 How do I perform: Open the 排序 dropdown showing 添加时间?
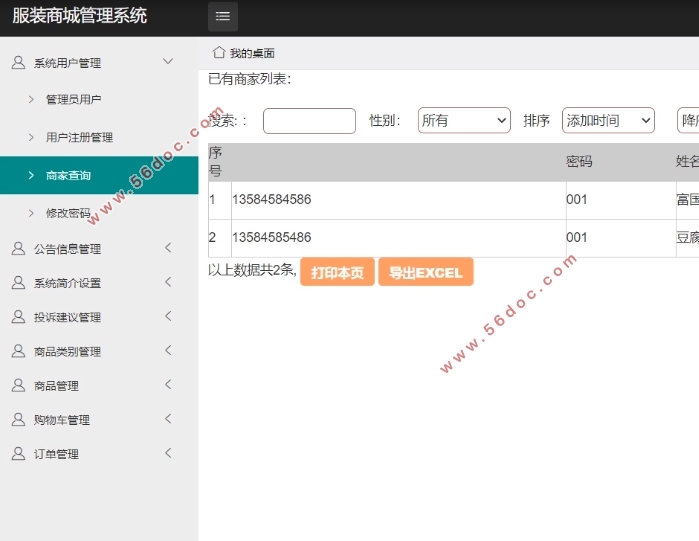608,120
